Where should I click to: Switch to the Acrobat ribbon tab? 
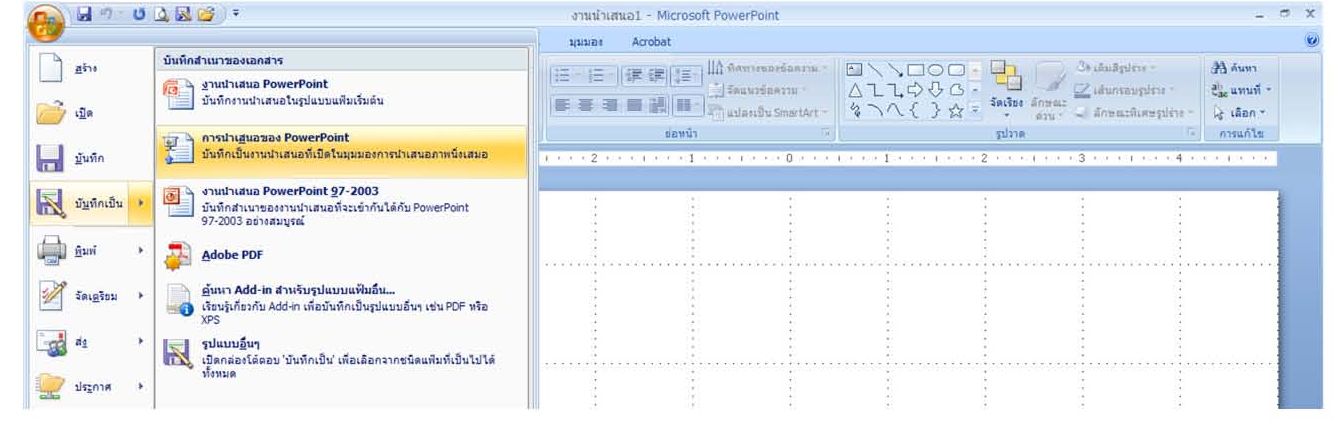tap(651, 42)
